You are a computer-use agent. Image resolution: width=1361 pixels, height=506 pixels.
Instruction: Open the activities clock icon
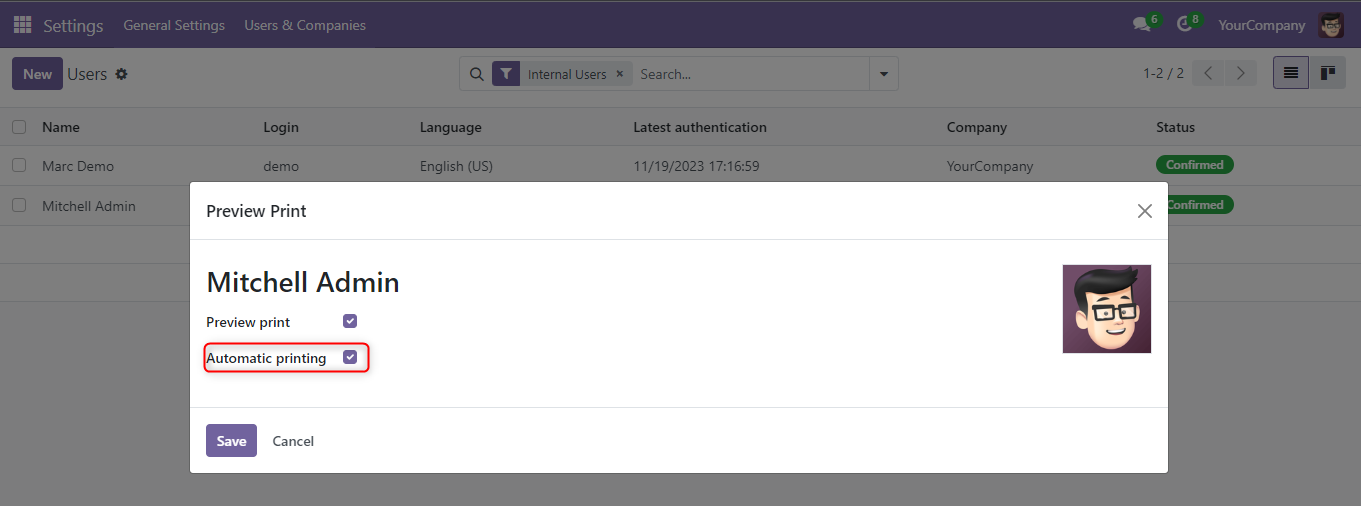pyautogui.click(x=1184, y=25)
